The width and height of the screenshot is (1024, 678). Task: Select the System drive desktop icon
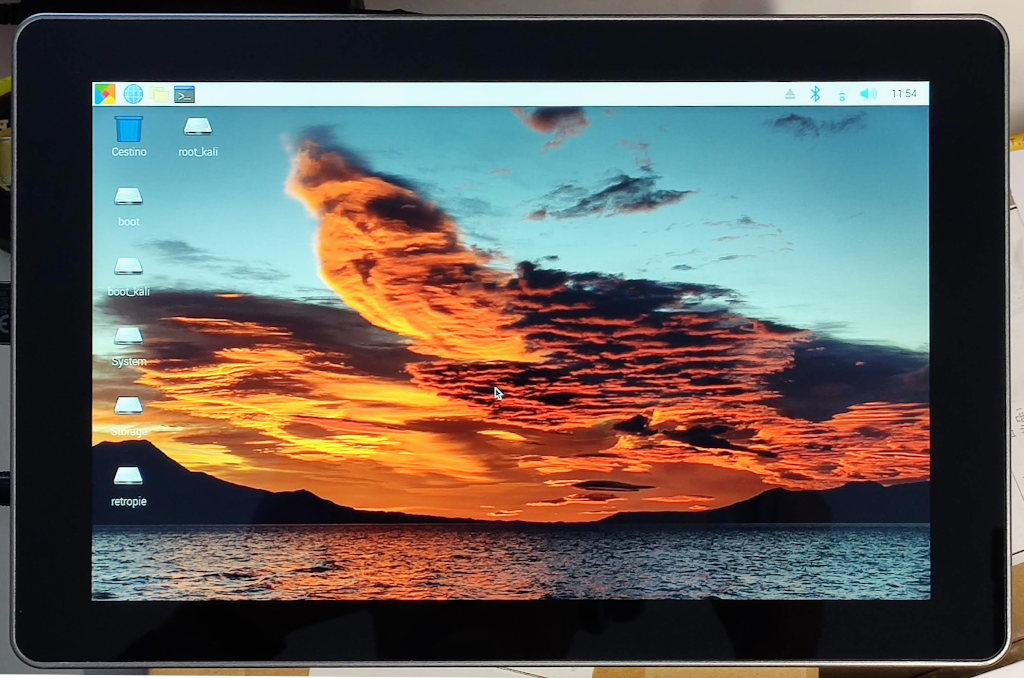(x=129, y=347)
